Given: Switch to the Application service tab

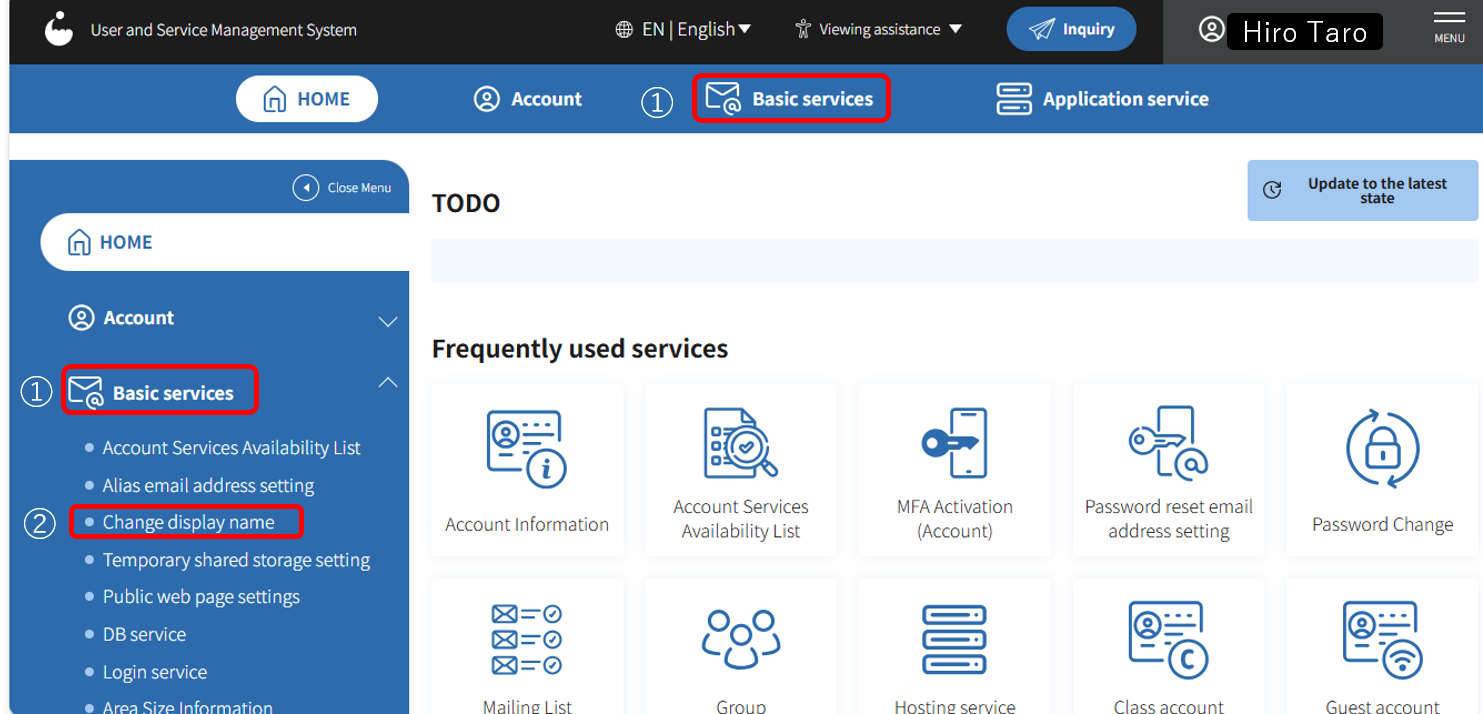Looking at the screenshot, I should 1102,99.
